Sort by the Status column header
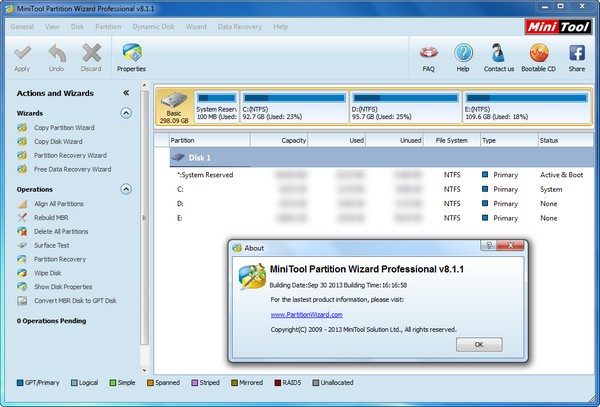 coord(566,140)
